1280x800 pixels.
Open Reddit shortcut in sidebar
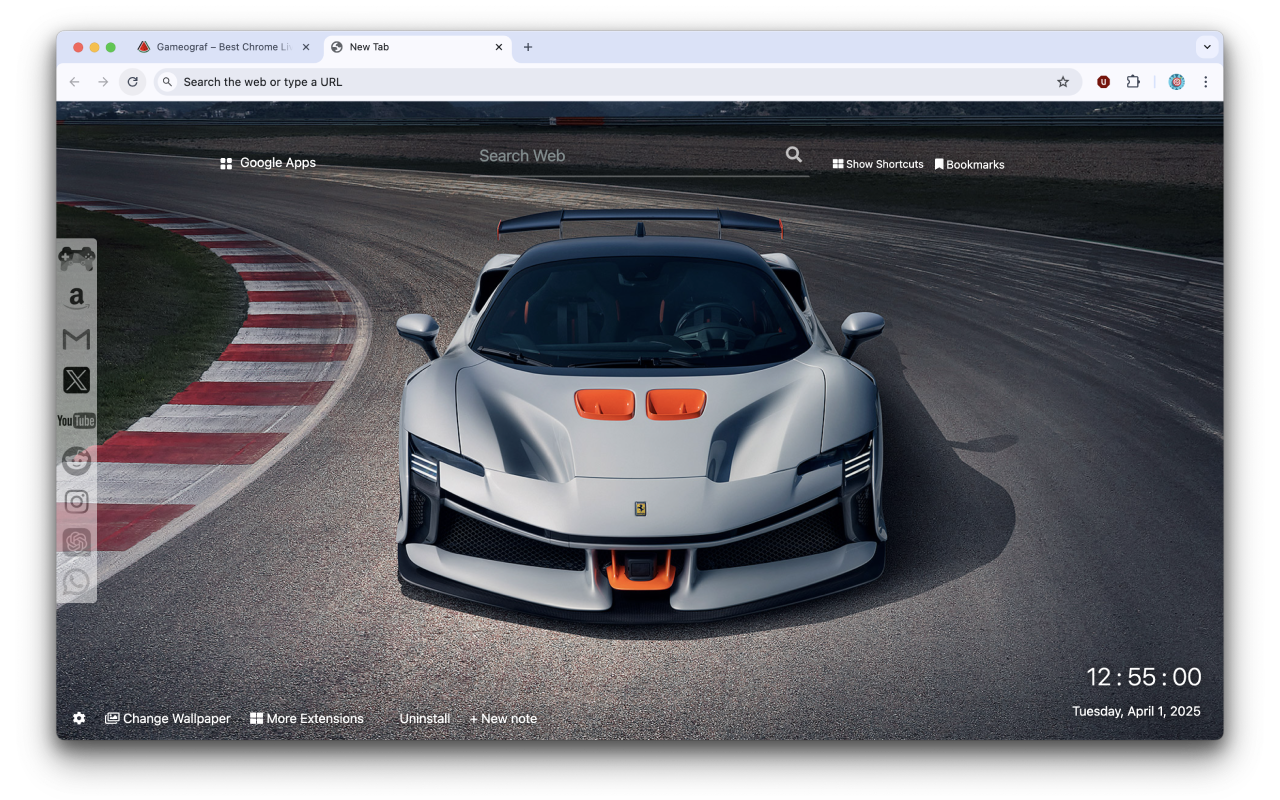point(76,460)
